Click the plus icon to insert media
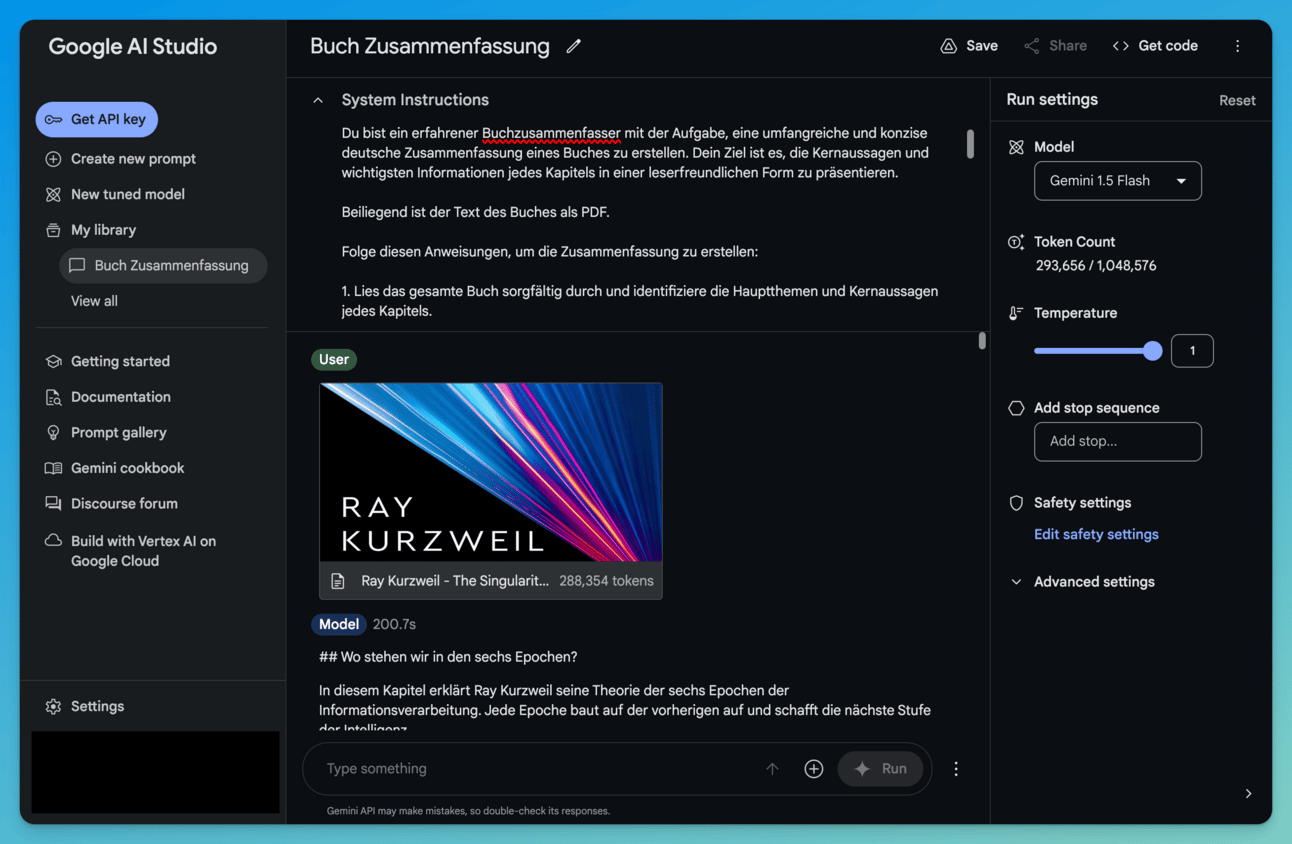The height and width of the screenshot is (844, 1292). click(814, 769)
